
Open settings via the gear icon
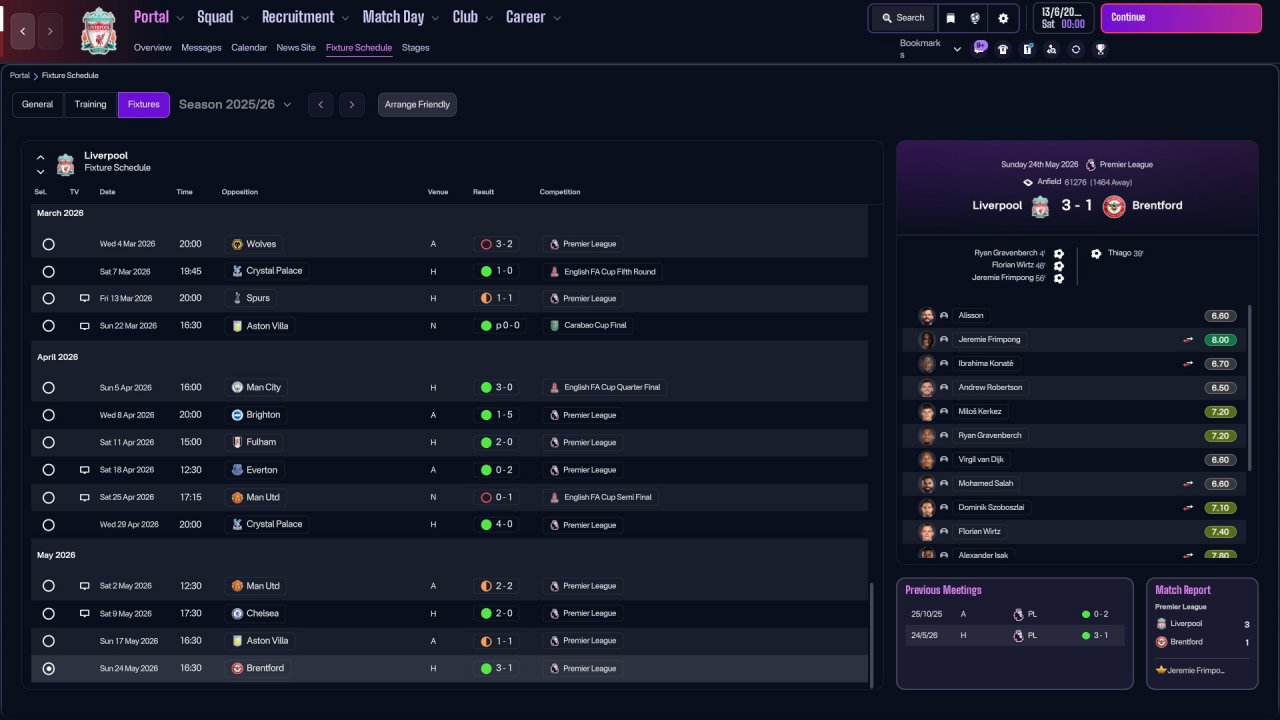tap(1003, 18)
